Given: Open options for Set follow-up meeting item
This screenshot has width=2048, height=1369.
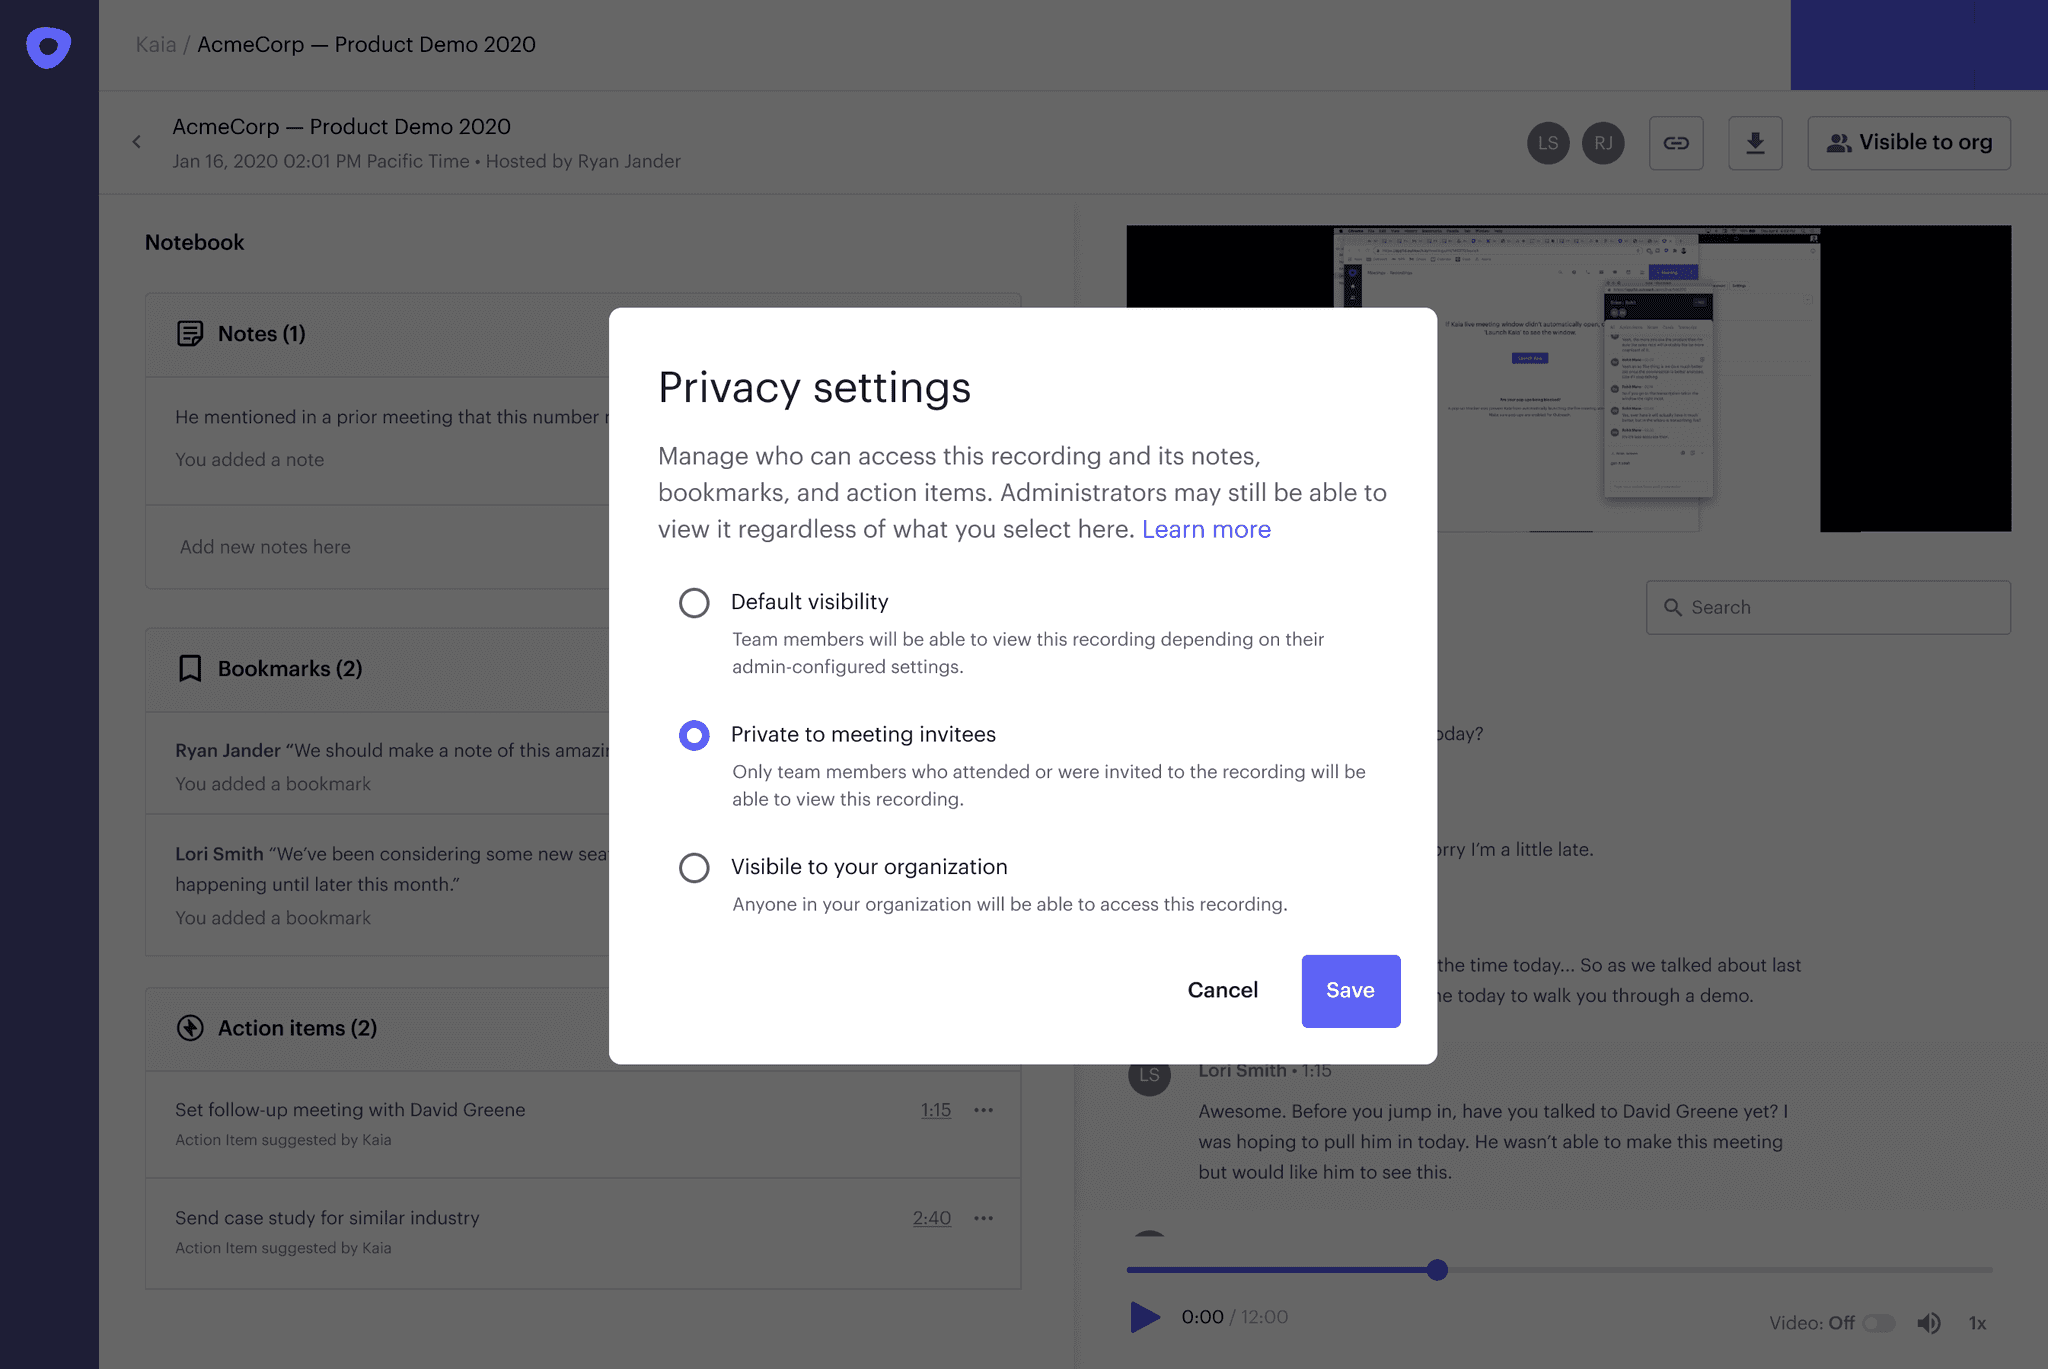Looking at the screenshot, I should [984, 1110].
